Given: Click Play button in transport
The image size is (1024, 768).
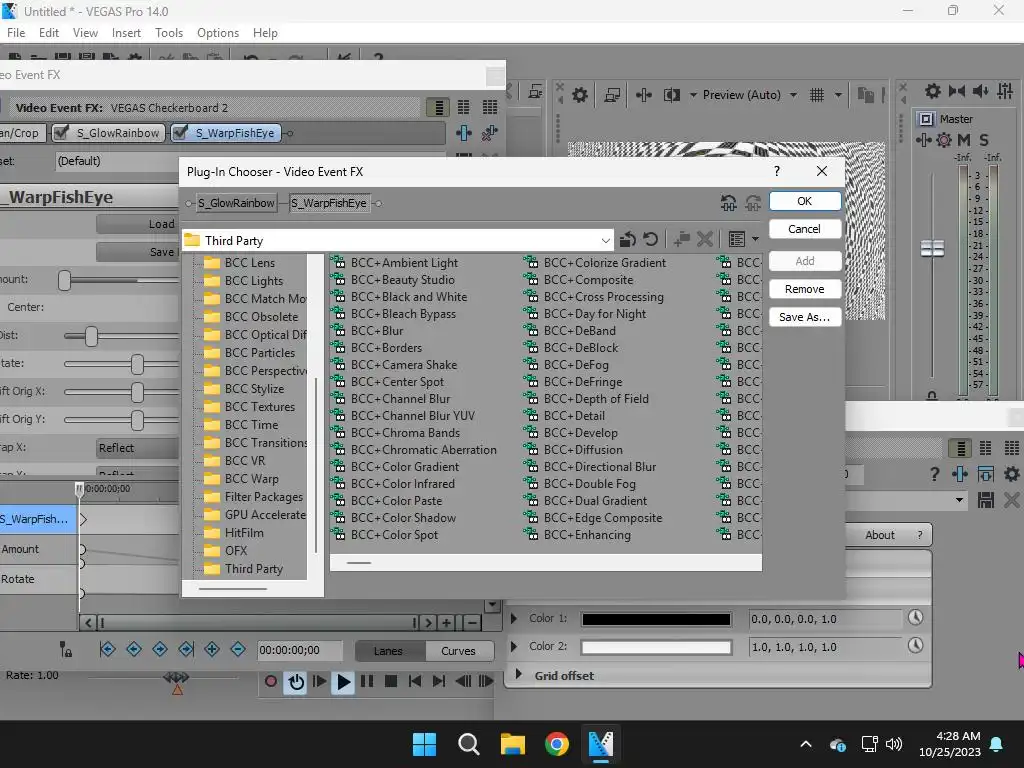Looking at the screenshot, I should pyautogui.click(x=342, y=682).
